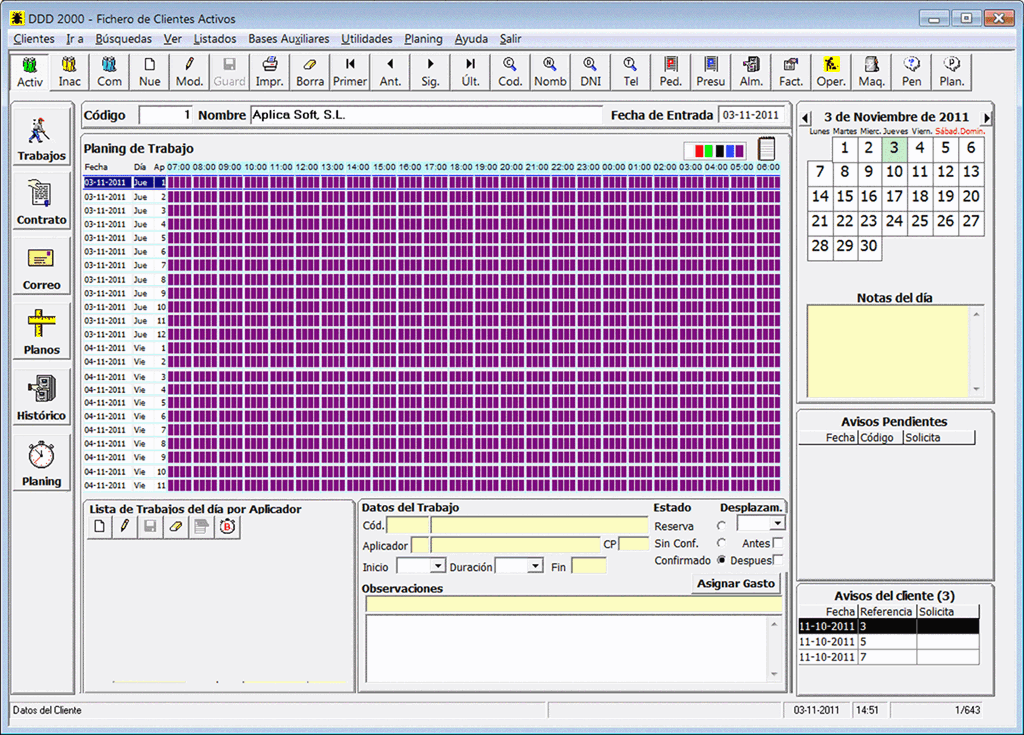Image resolution: width=1024 pixels, height=735 pixels.
Task: Expand the Duración dropdown
Action: [535, 566]
